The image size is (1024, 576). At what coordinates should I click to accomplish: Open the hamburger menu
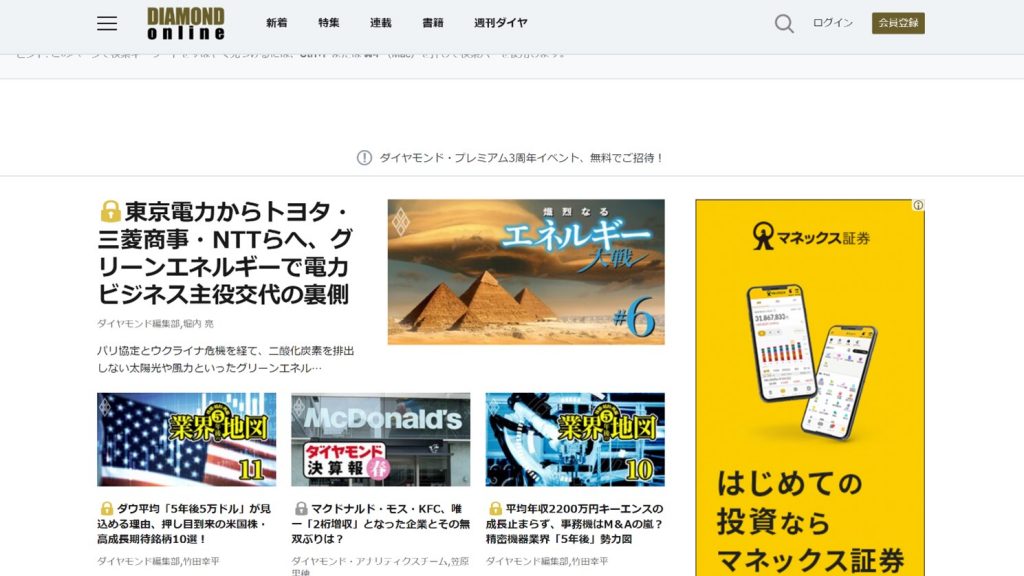pyautogui.click(x=107, y=24)
